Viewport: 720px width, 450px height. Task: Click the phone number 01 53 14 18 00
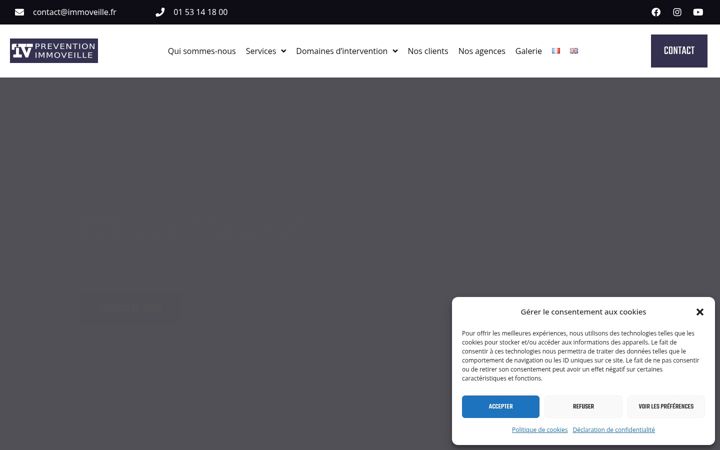pyautogui.click(x=201, y=12)
